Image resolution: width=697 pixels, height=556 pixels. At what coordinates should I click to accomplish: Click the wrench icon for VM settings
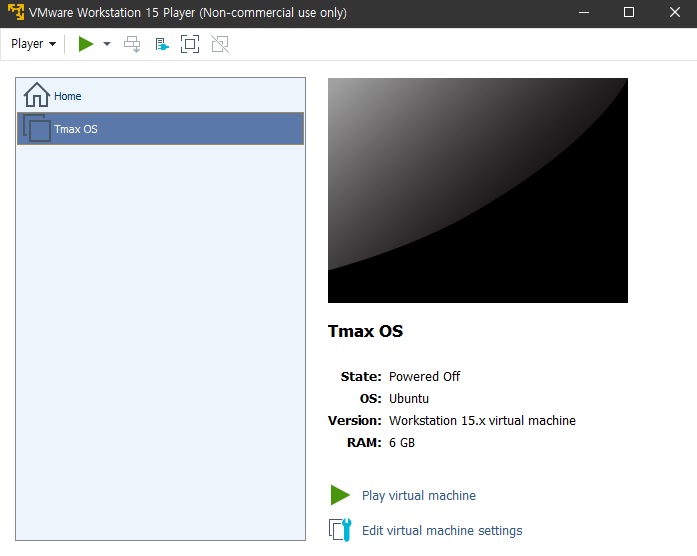341,530
